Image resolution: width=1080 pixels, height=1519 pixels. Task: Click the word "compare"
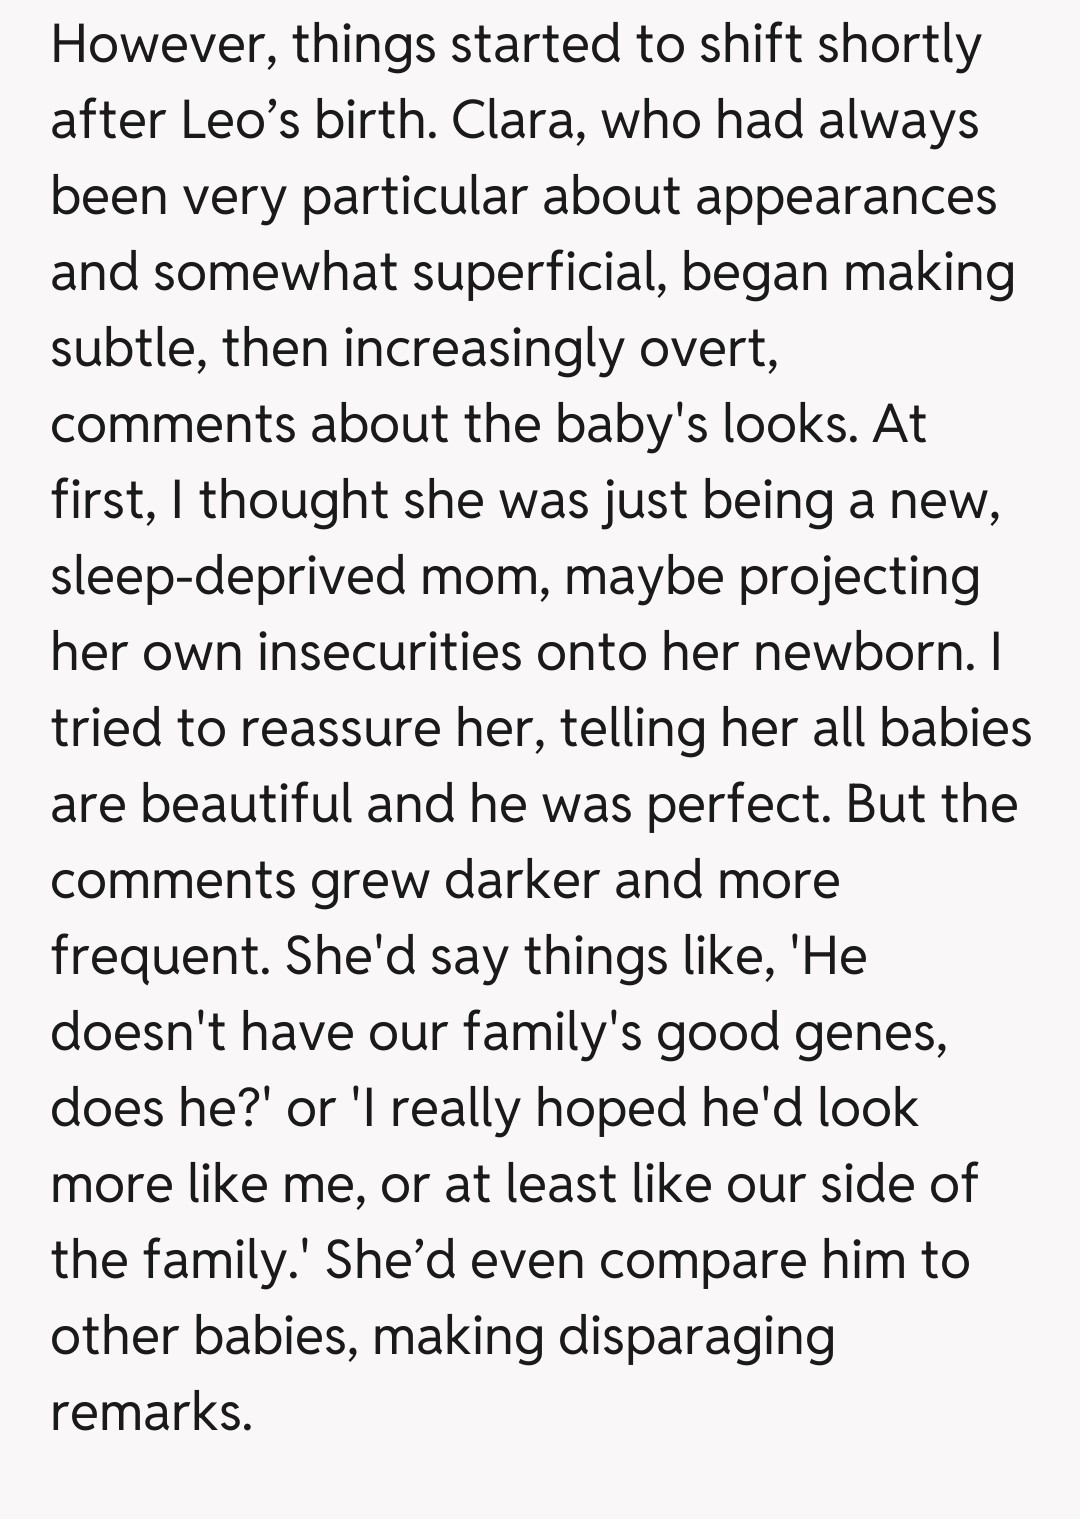(x=702, y=1261)
